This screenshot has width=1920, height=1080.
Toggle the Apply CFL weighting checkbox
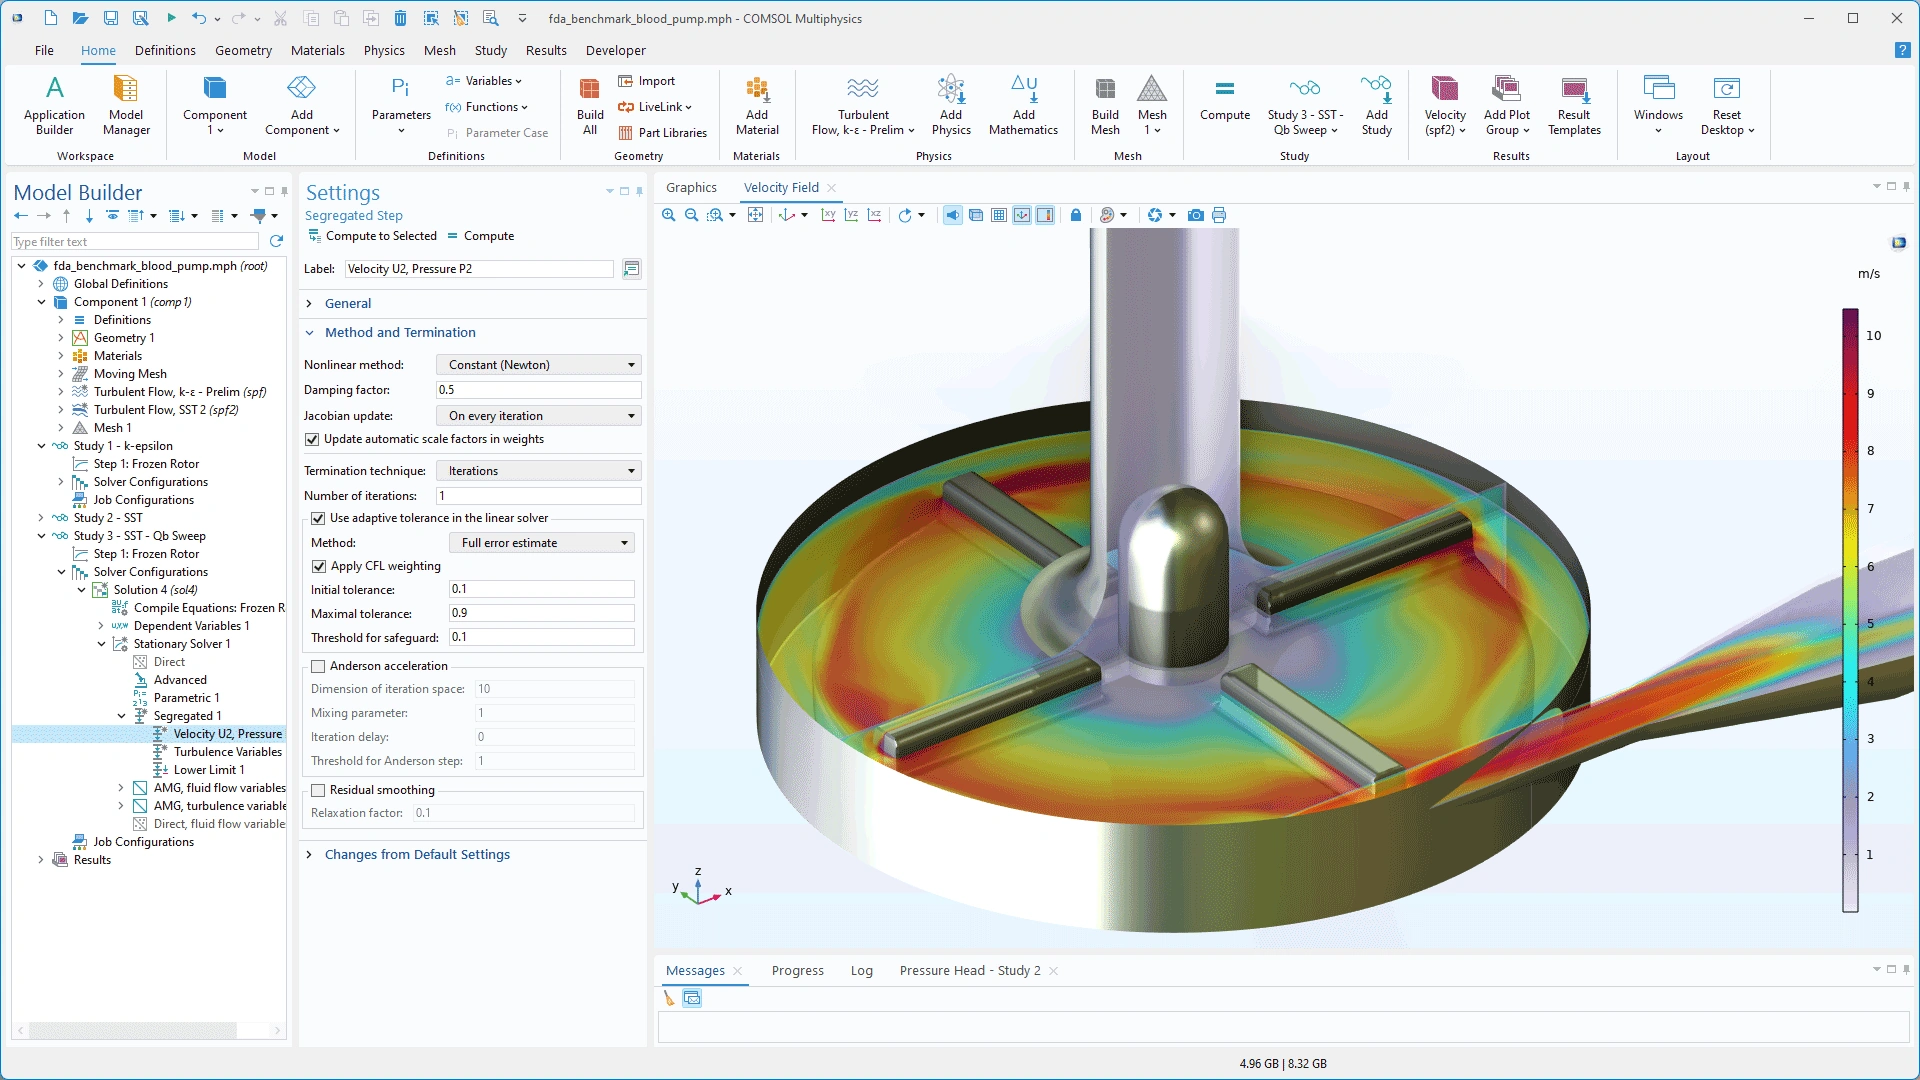pyautogui.click(x=319, y=566)
